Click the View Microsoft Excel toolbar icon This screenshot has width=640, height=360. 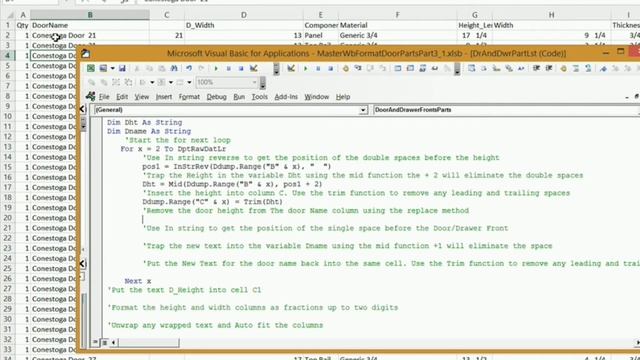[91, 68]
